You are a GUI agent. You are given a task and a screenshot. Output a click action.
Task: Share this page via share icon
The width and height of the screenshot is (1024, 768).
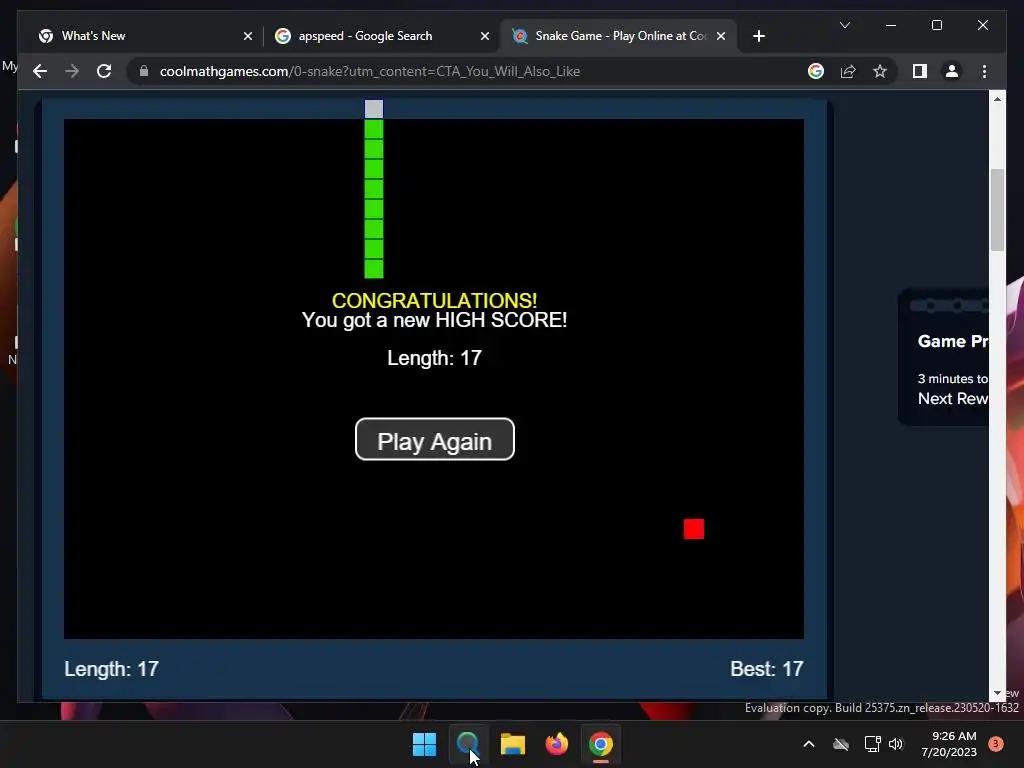[848, 71]
